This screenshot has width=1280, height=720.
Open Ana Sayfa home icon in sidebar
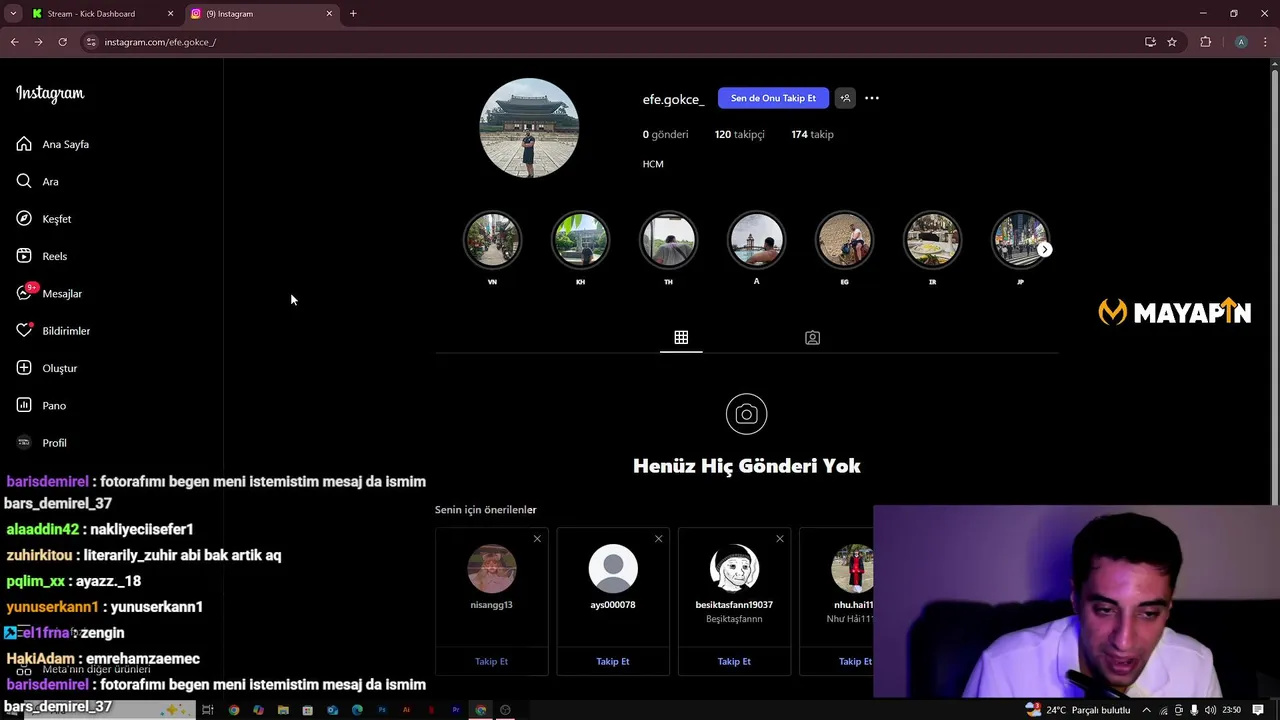(x=24, y=144)
